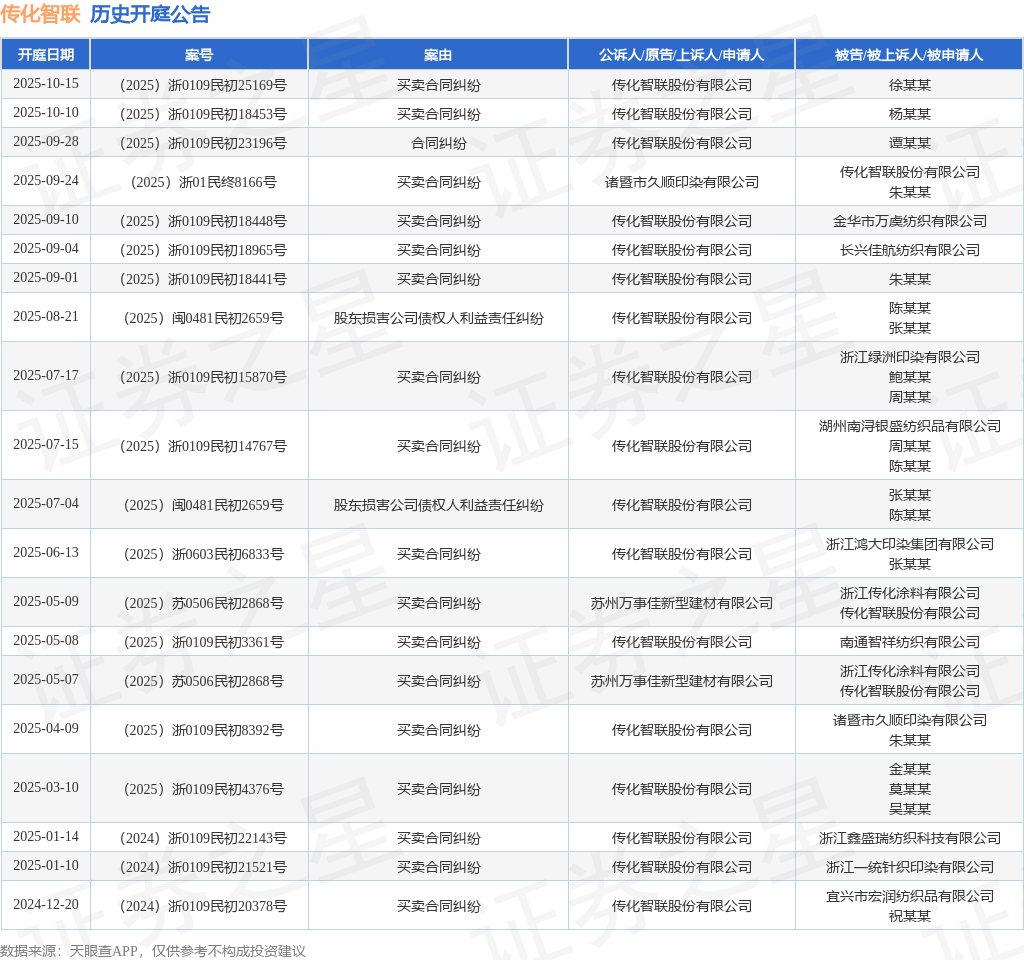The height and width of the screenshot is (960, 1024).
Task: Select case number 浙0603民初6833号
Action: 203,554
